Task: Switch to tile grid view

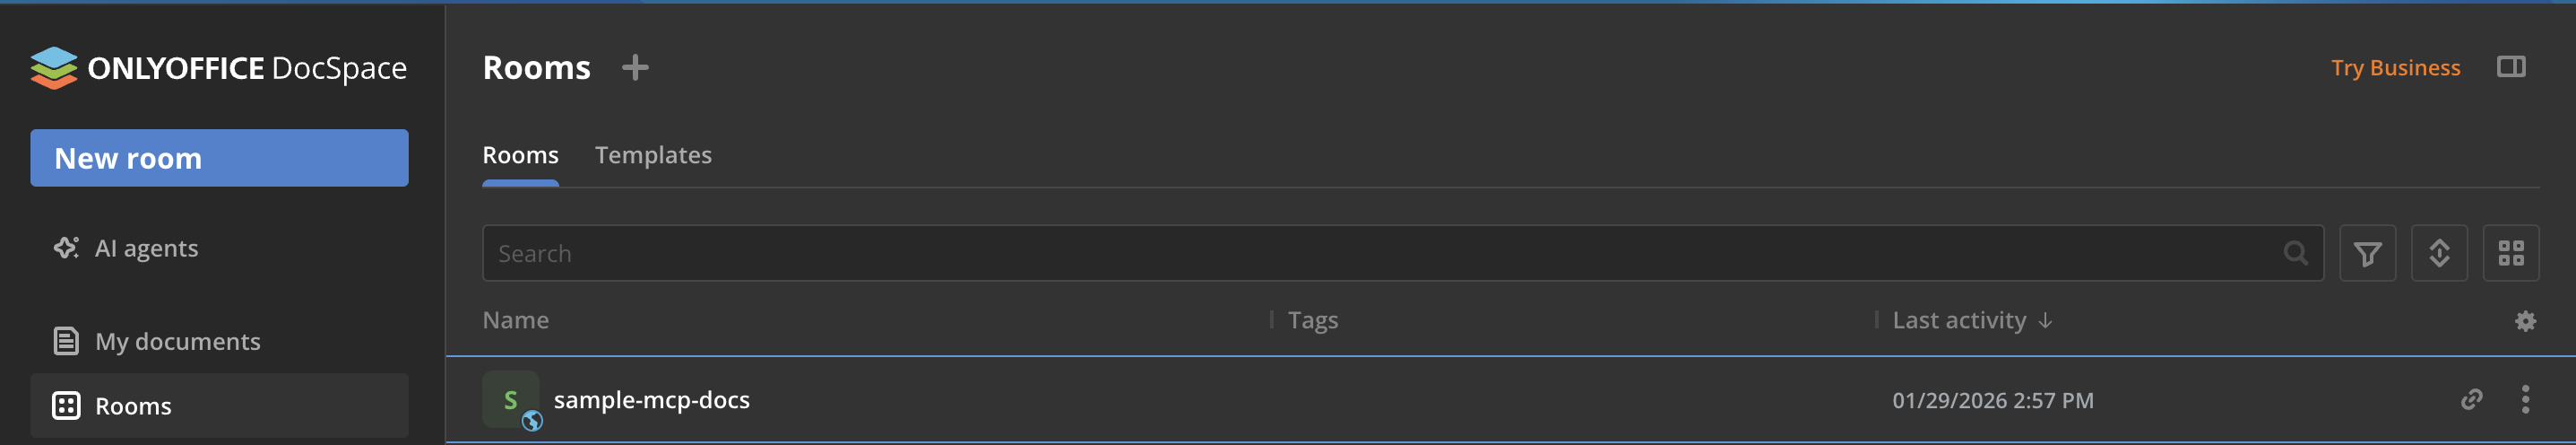Action: pos(2511,254)
